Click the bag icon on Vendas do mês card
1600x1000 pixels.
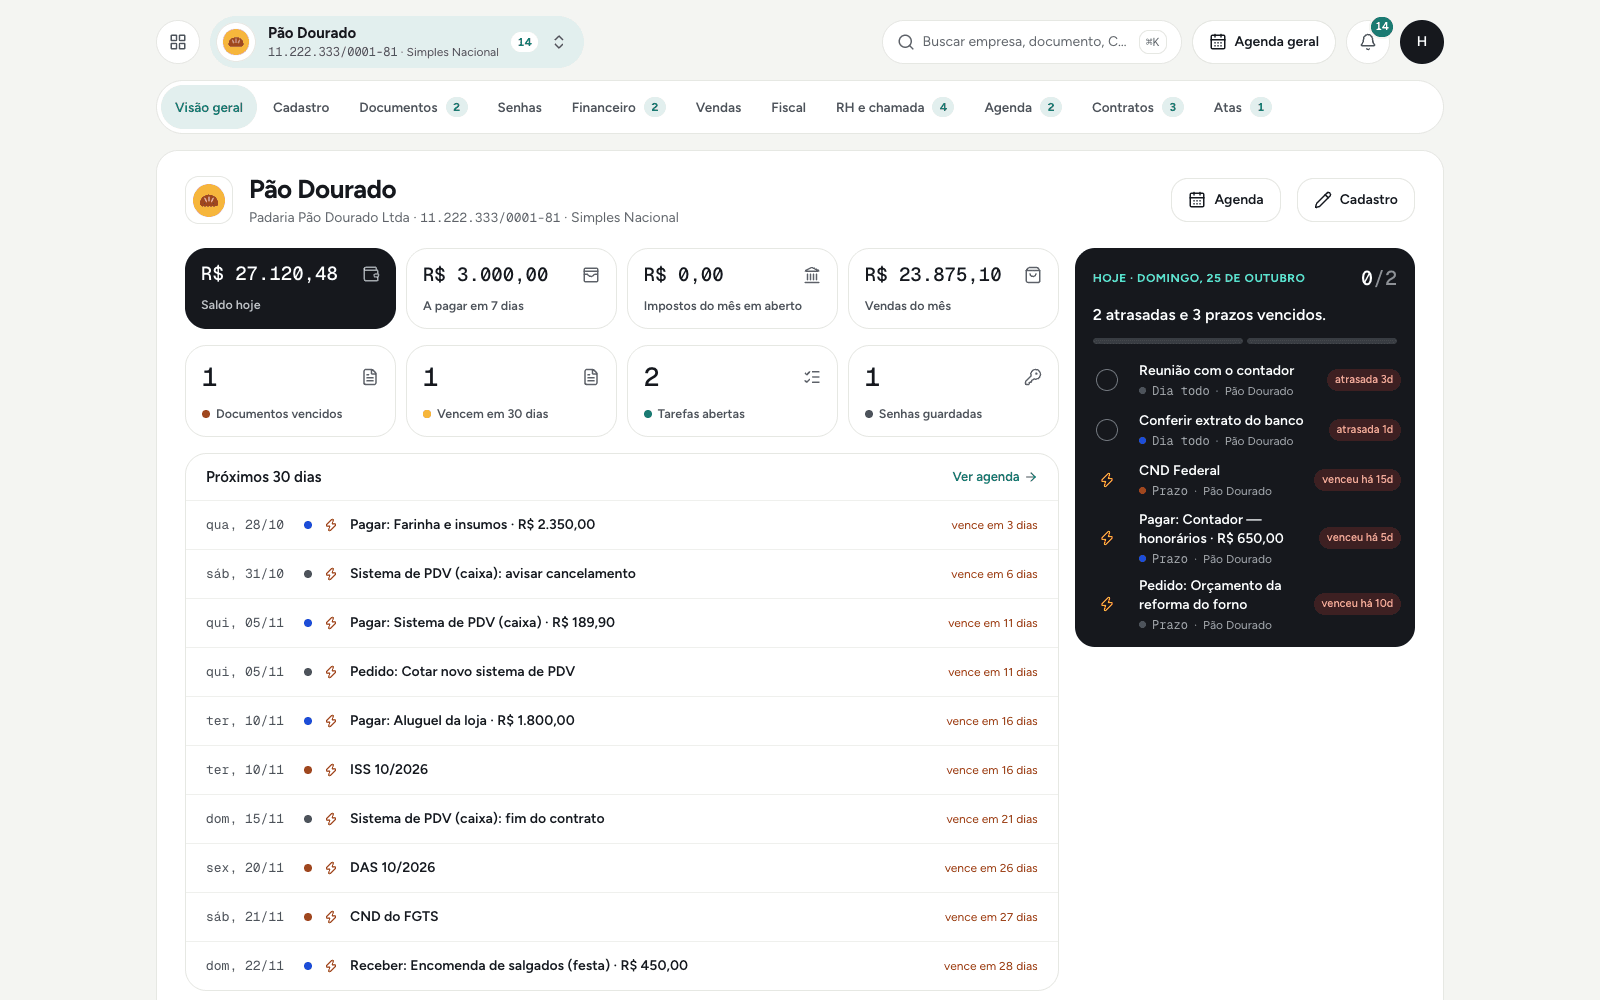click(x=1033, y=275)
